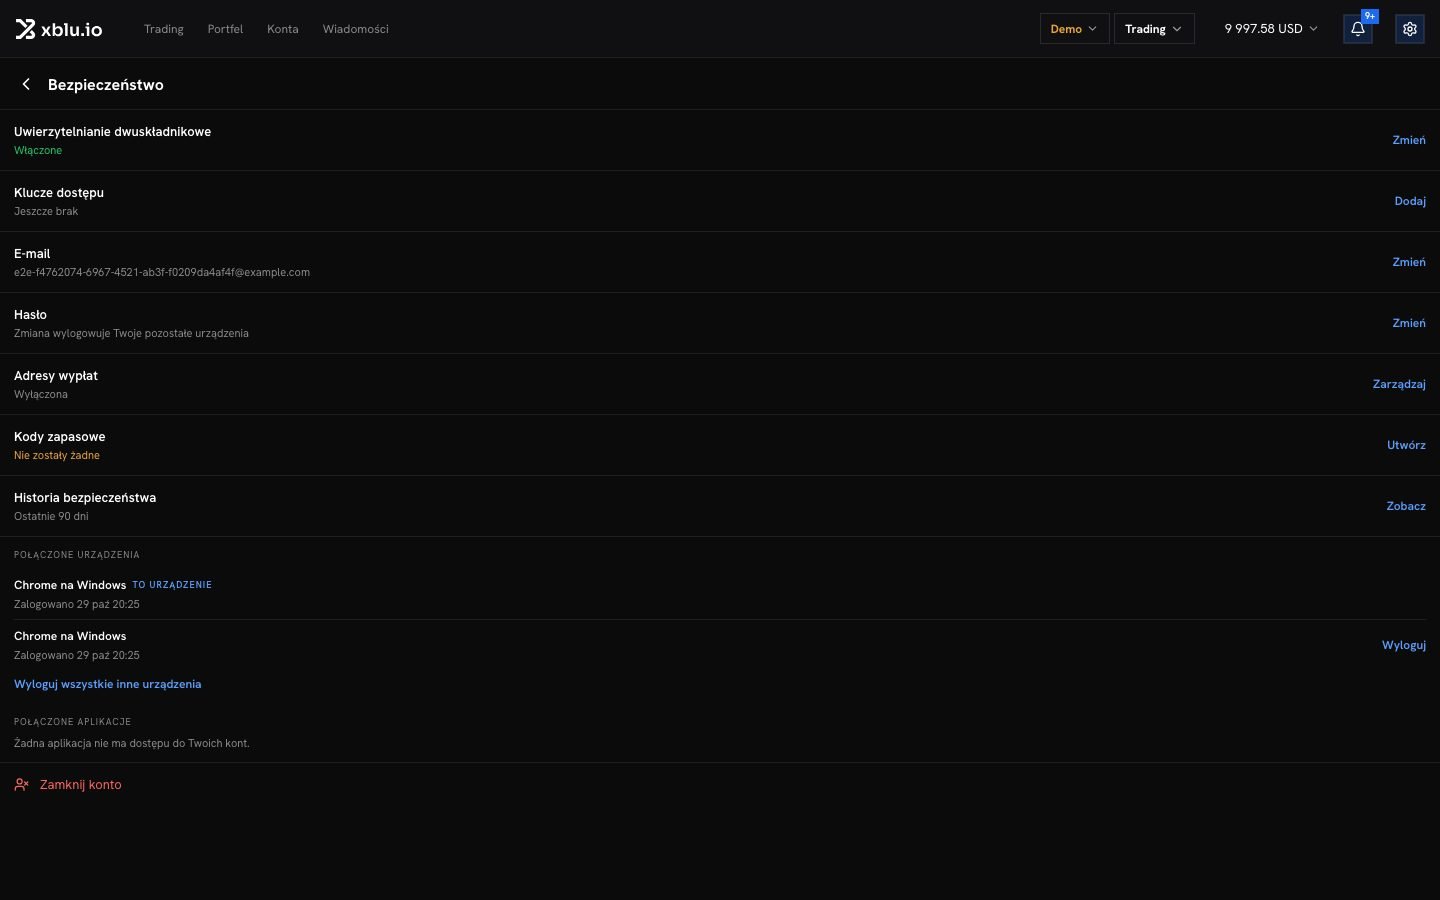
Task: Click the Bezpieczeństwo page title
Action: click(x=106, y=85)
